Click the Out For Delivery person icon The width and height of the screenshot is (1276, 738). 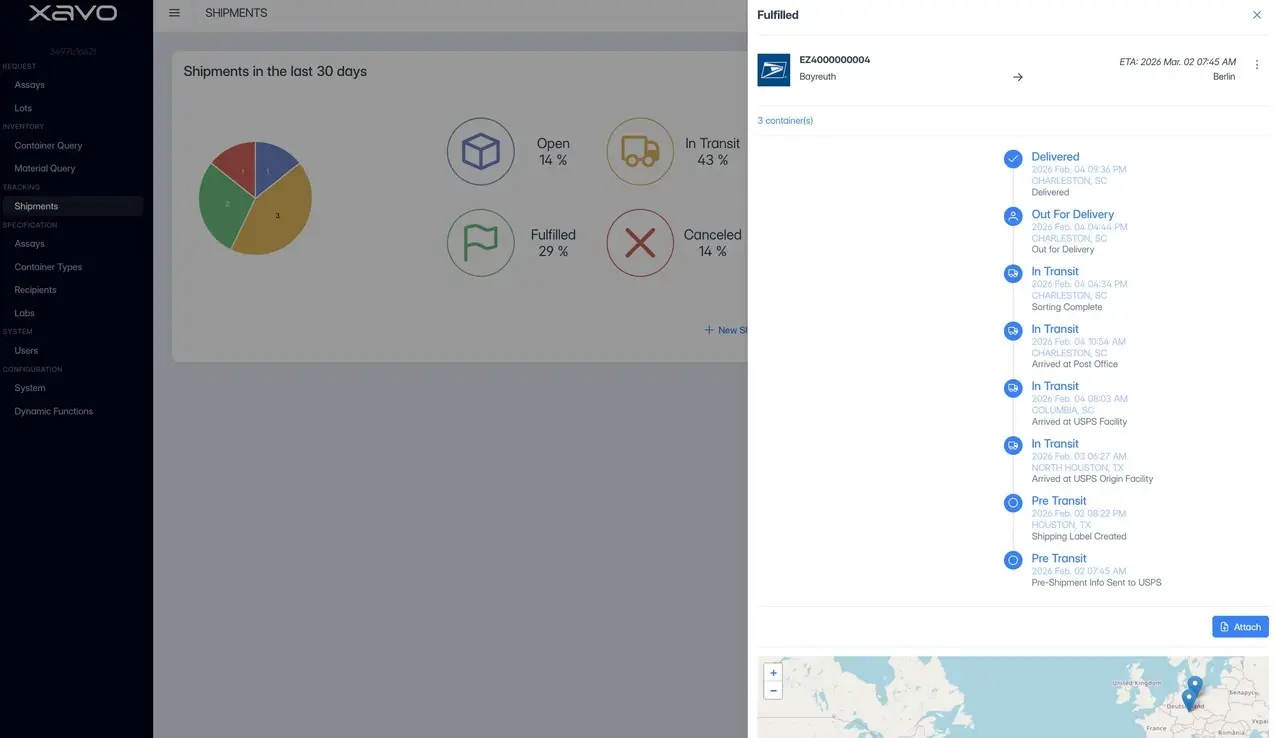(1013, 216)
